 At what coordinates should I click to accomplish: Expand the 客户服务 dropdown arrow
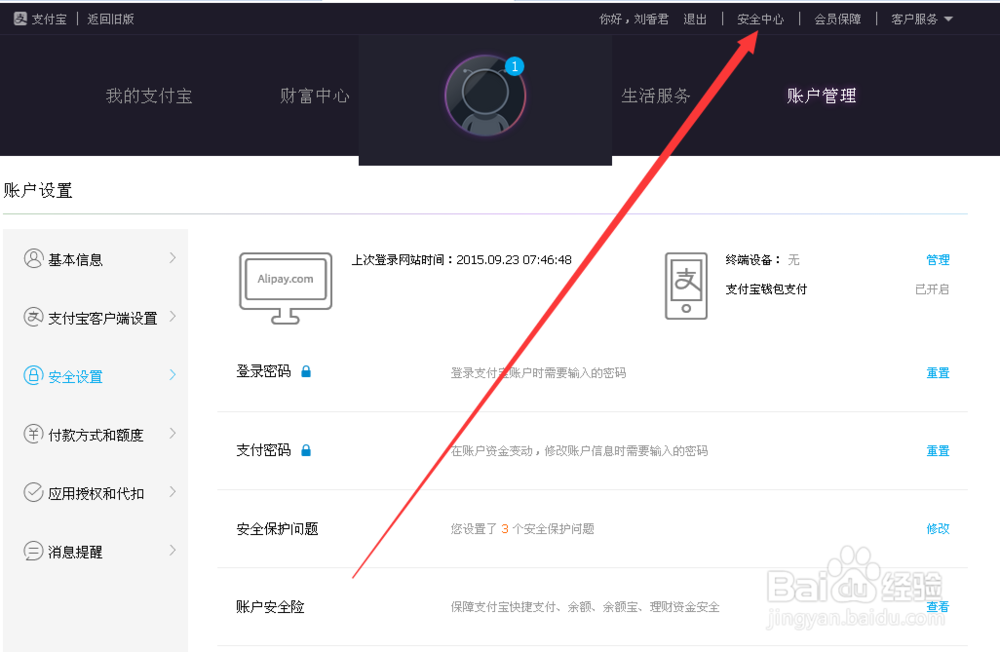click(948, 19)
